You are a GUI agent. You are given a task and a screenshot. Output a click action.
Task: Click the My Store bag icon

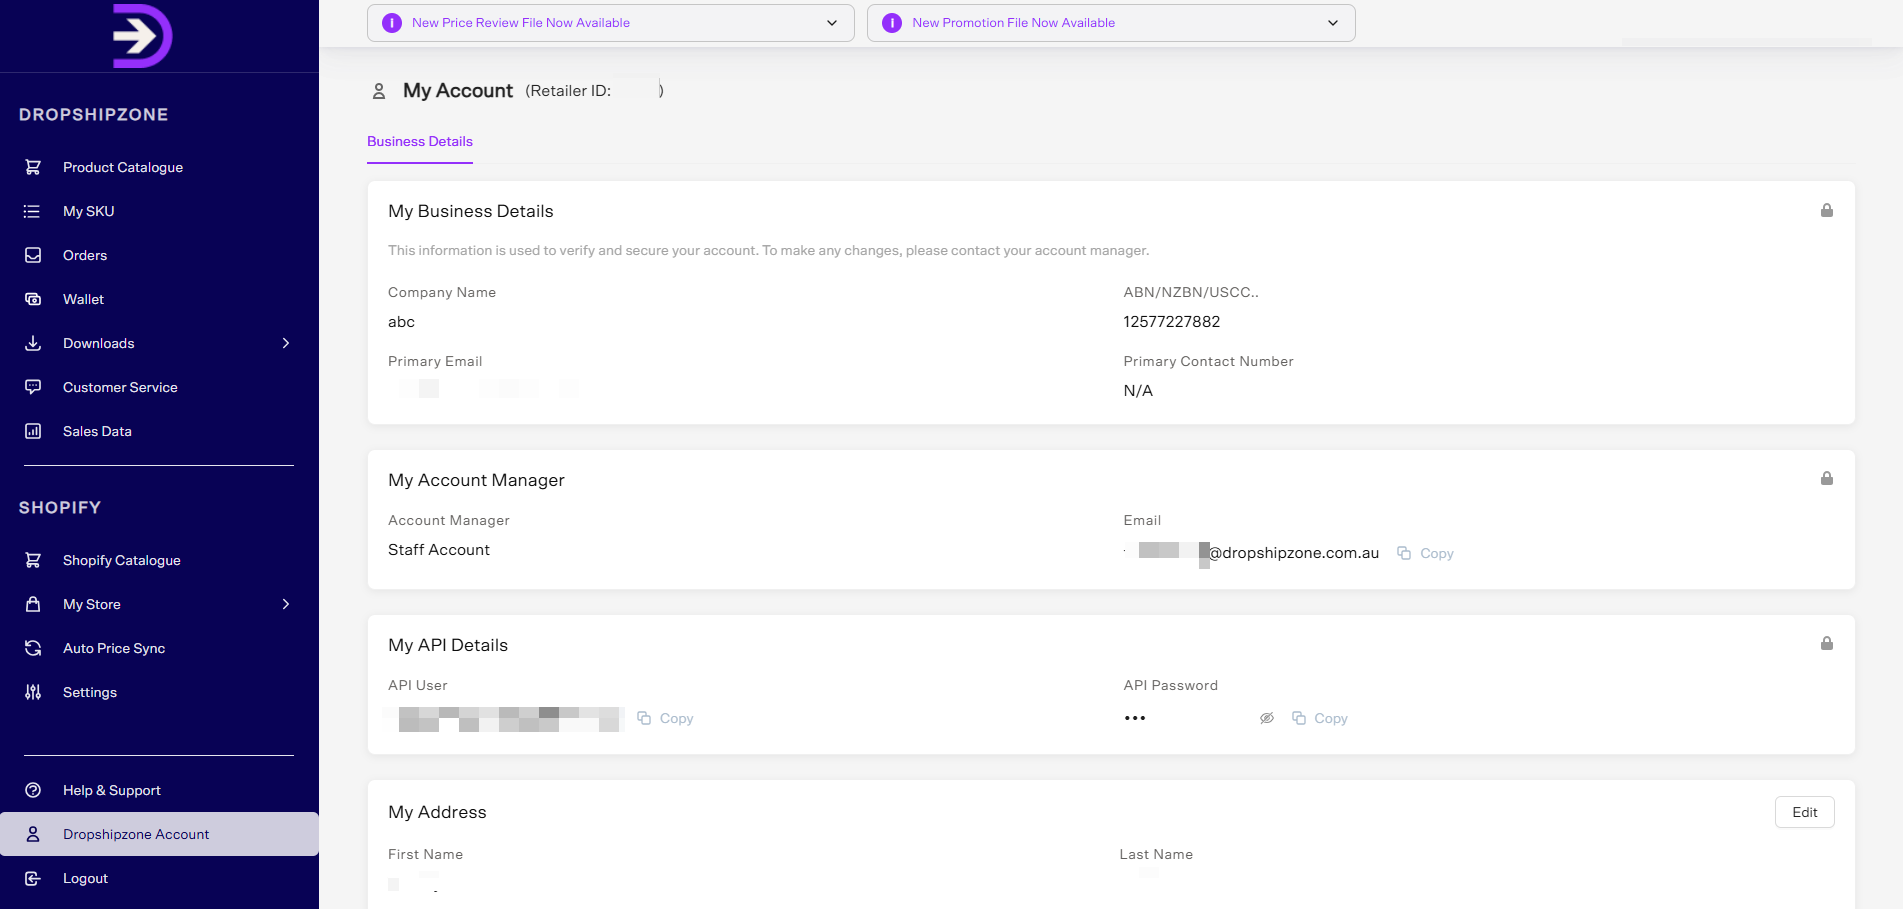(x=33, y=604)
